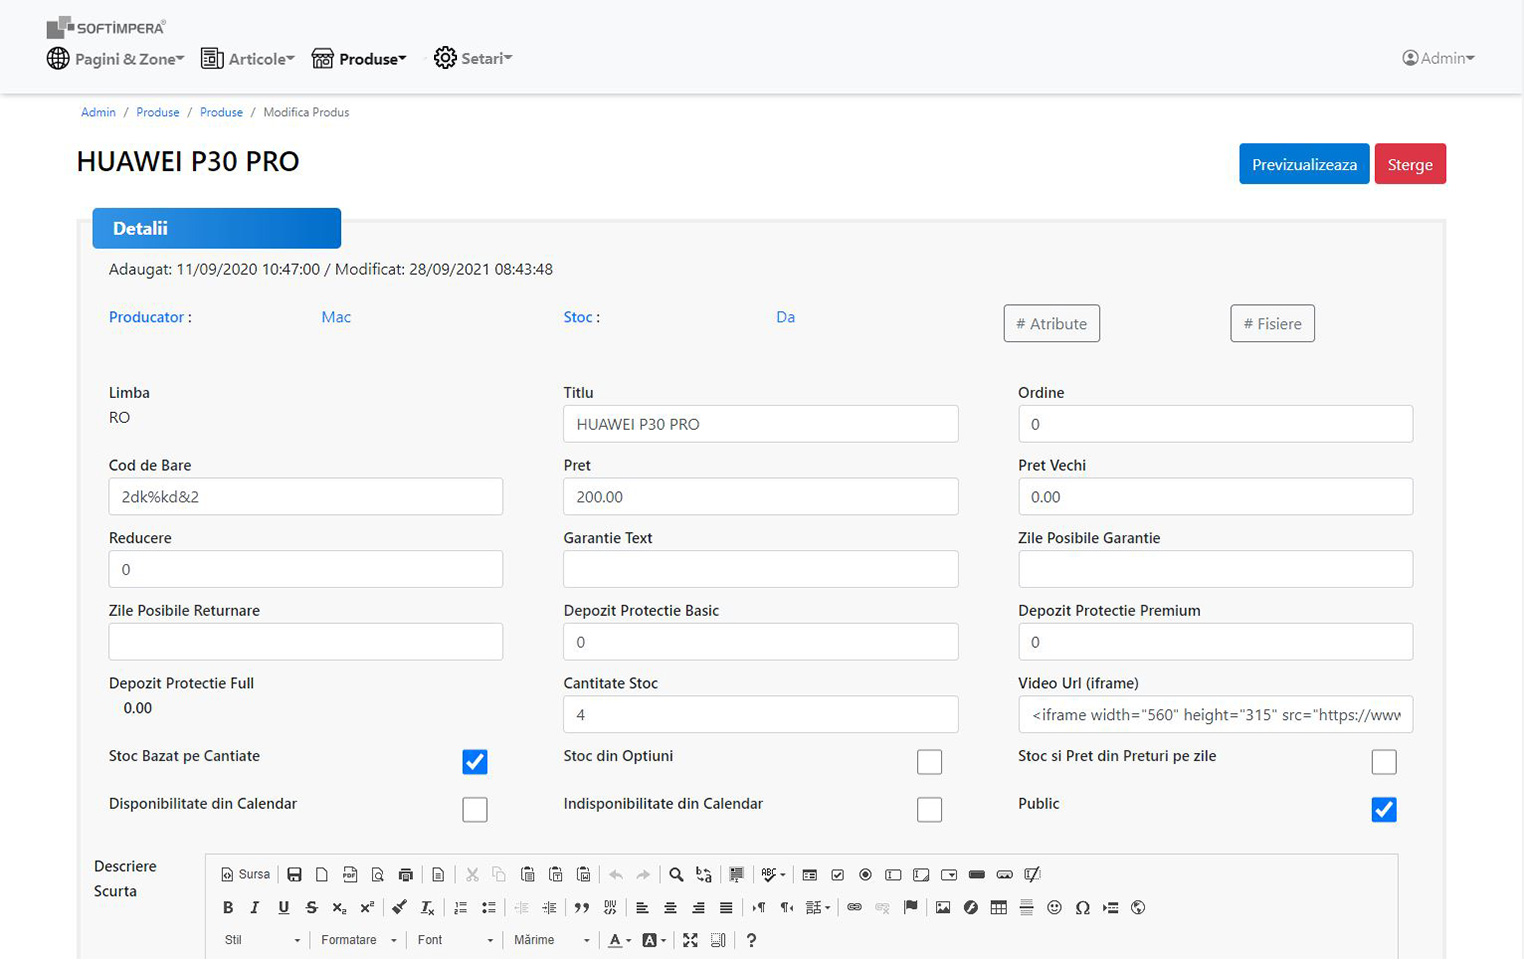1524x966 pixels.
Task: Open the Formatare dropdown
Action: pos(358,940)
